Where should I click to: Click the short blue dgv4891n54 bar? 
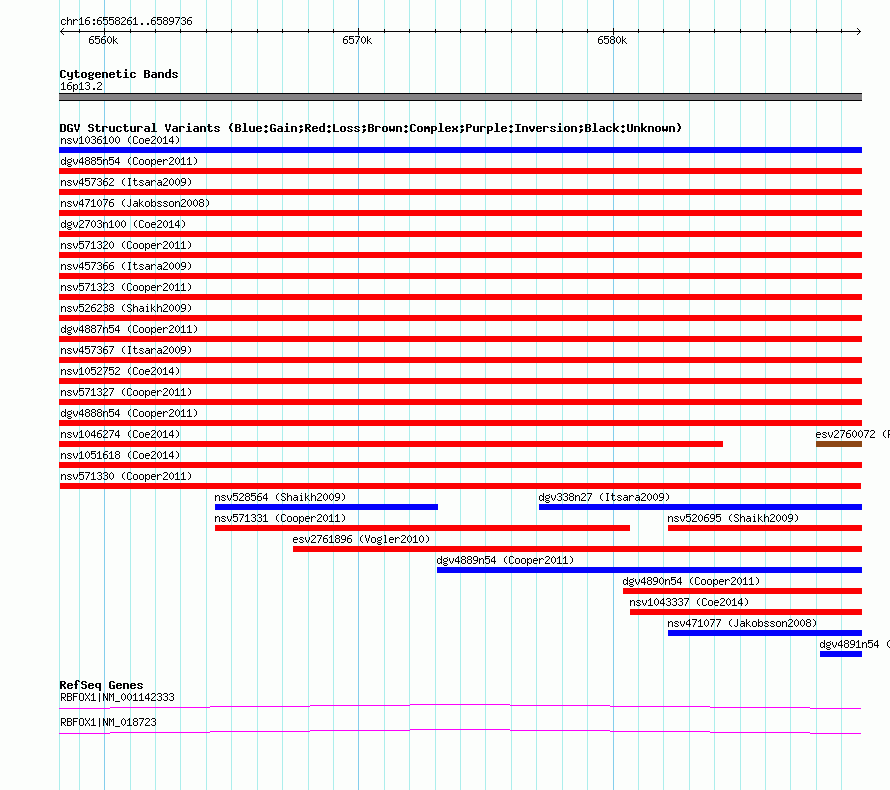tap(841, 654)
